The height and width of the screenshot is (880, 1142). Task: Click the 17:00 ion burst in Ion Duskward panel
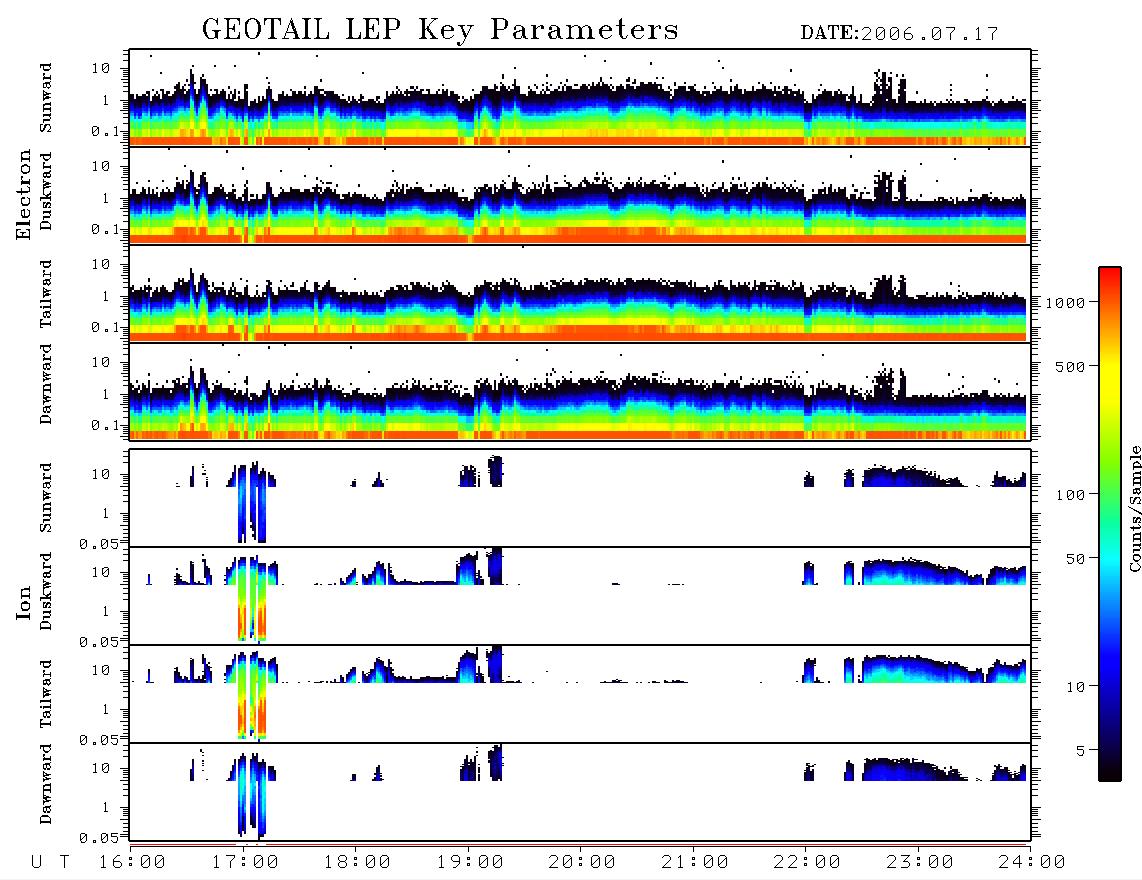click(x=252, y=598)
